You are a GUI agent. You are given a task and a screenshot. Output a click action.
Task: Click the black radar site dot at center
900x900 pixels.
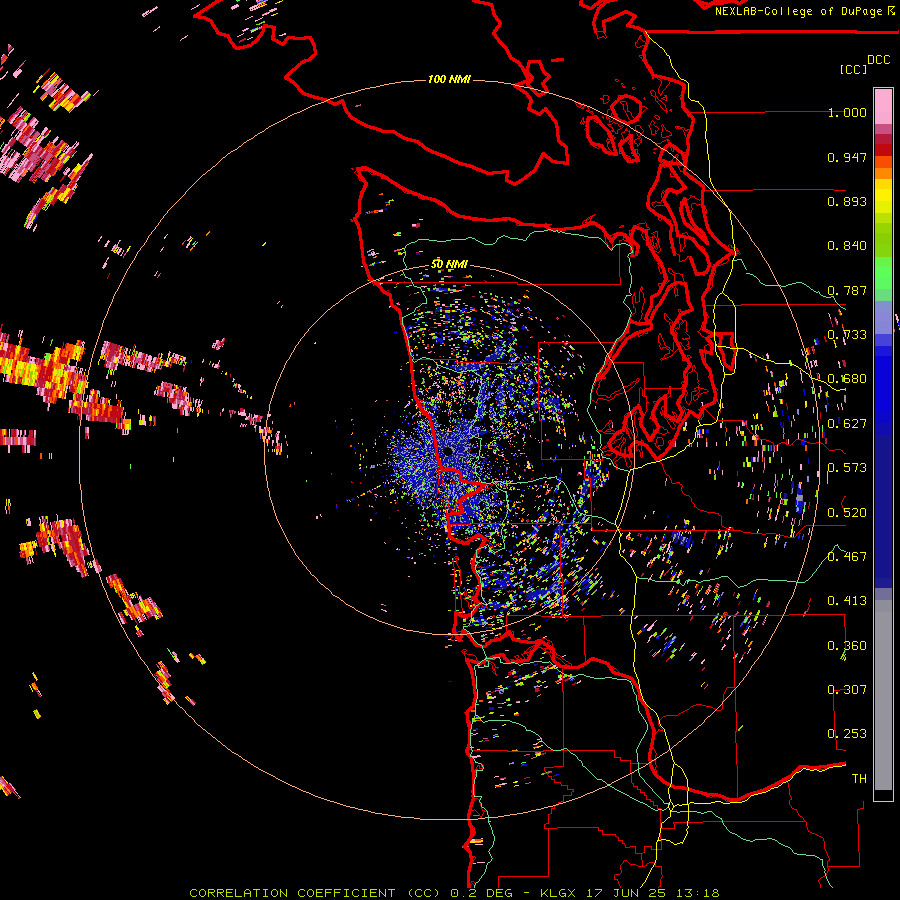448,451
